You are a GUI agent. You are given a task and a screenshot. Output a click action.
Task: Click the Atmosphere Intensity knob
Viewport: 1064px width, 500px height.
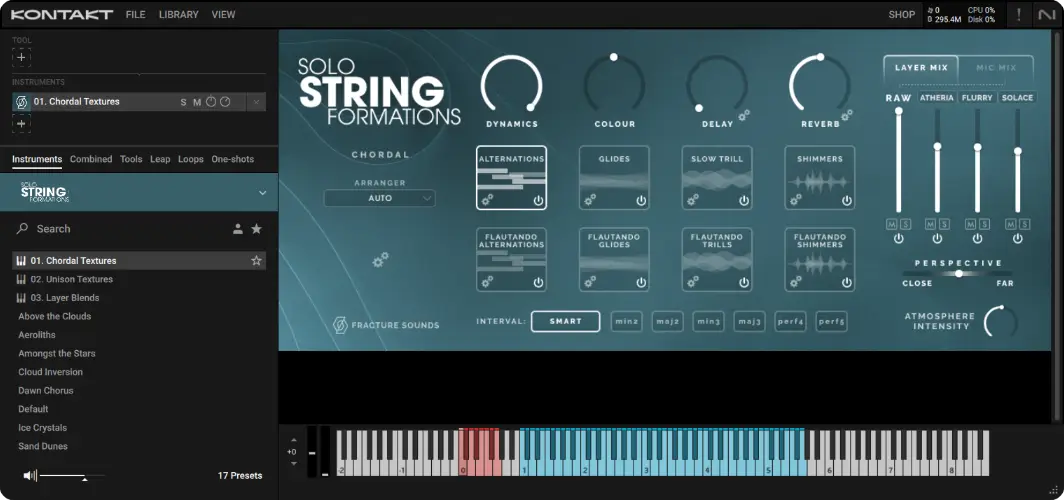(1000, 321)
